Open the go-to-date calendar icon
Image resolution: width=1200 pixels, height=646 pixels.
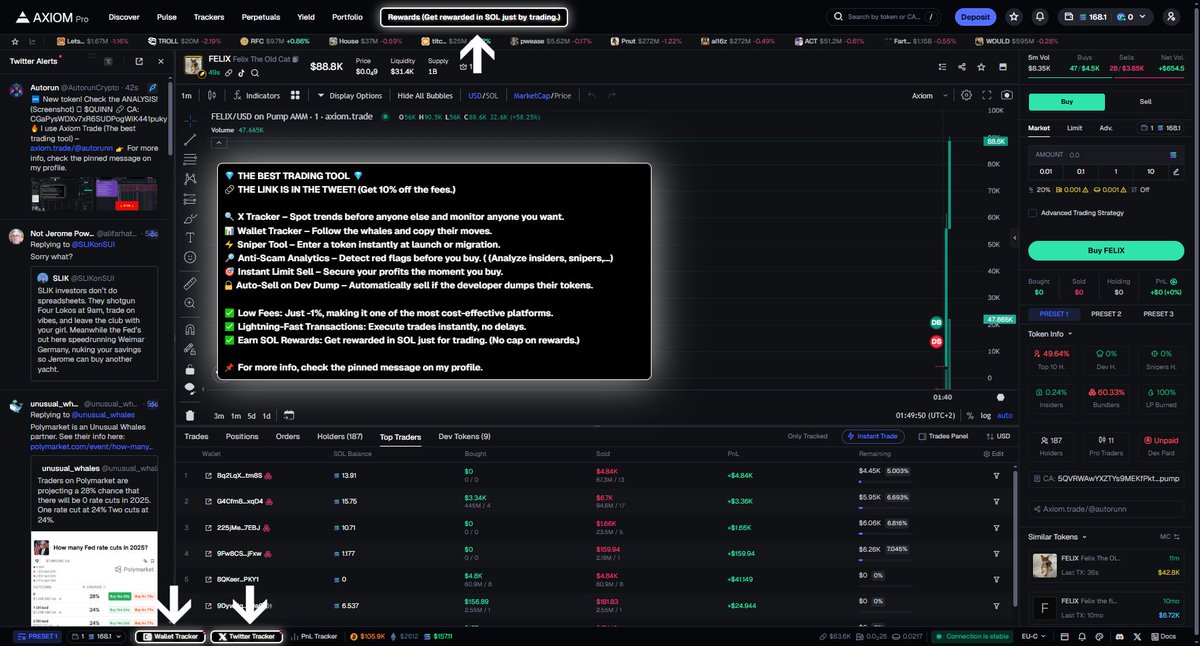(x=289, y=415)
